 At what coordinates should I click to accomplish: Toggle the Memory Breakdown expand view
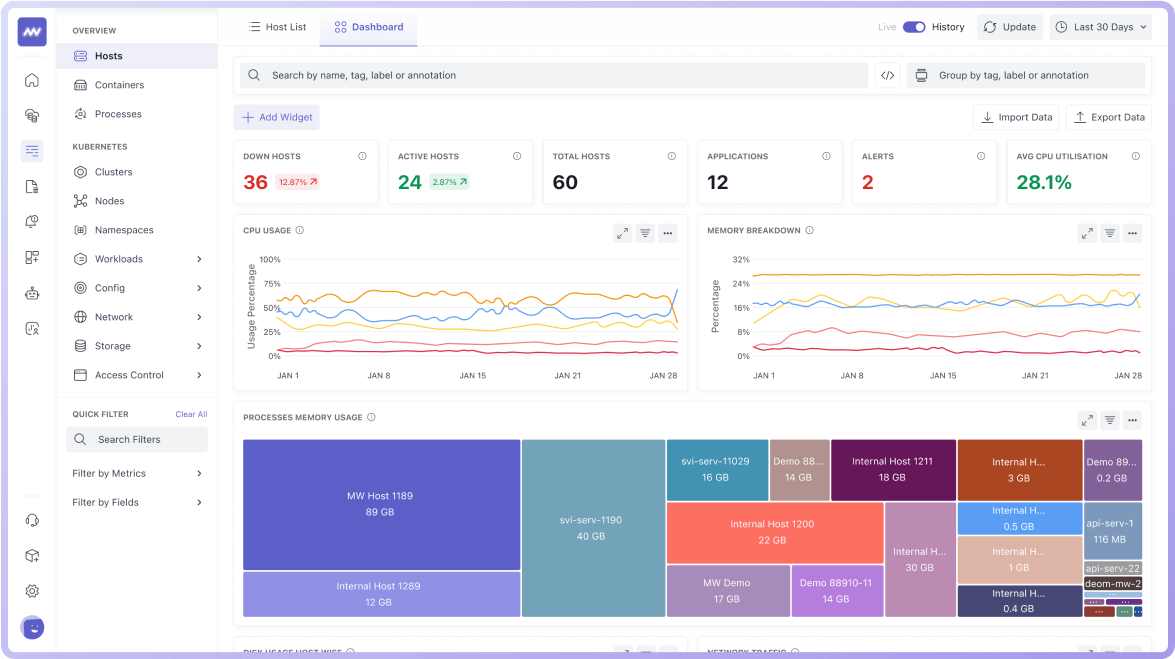(1087, 232)
